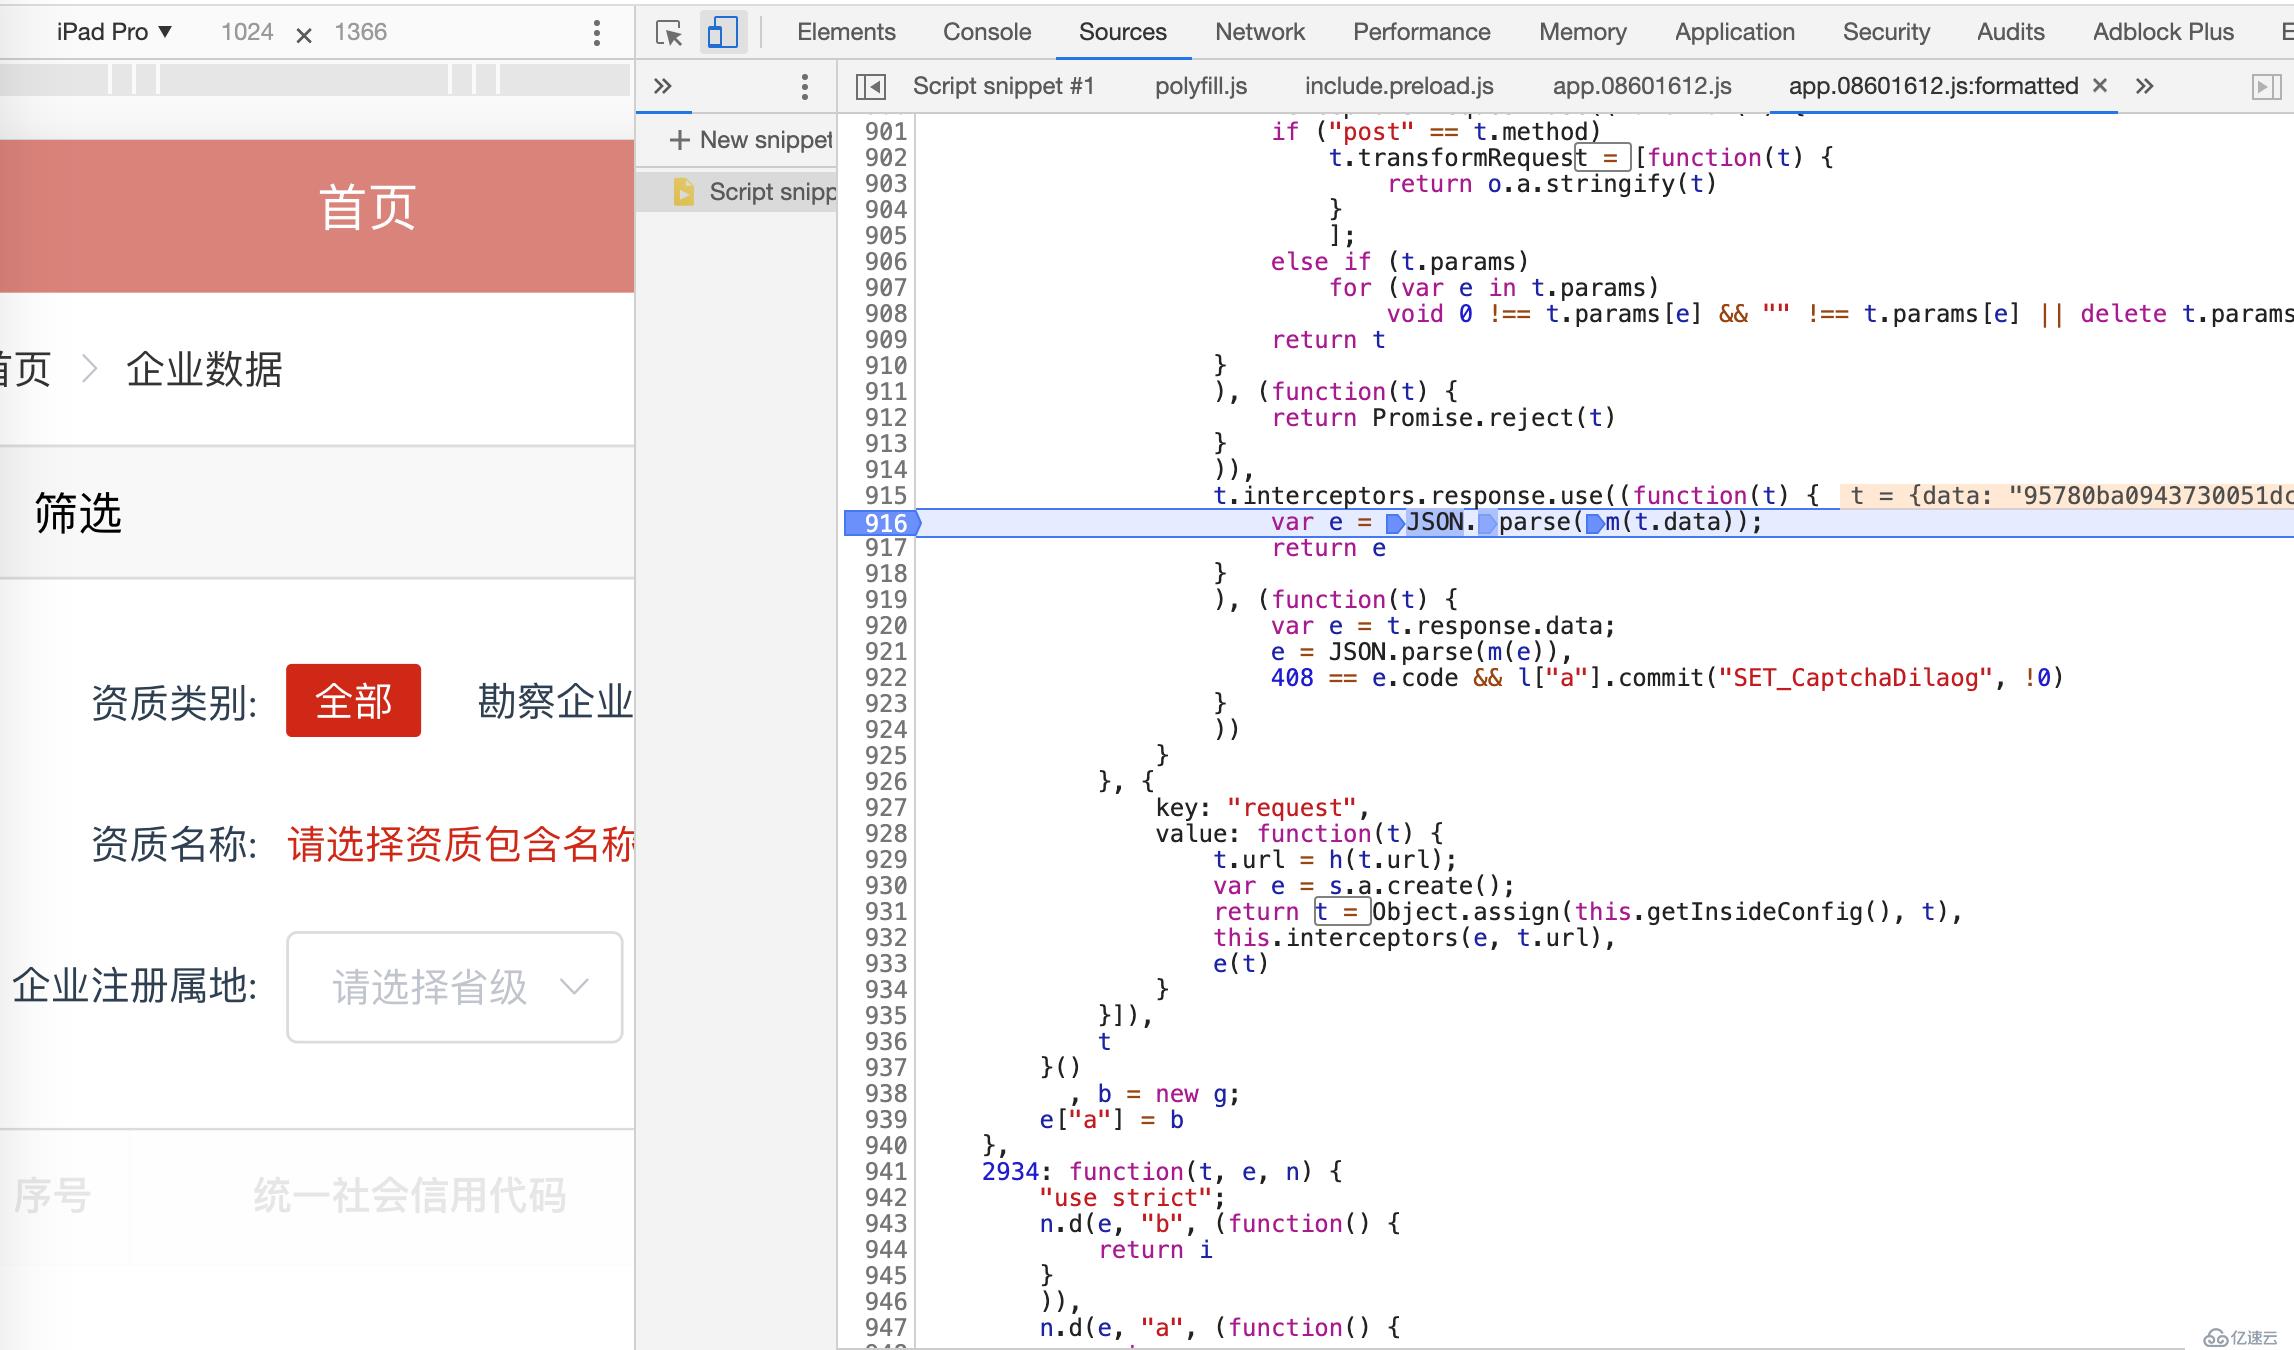Image resolution: width=2294 pixels, height=1350 pixels.
Task: Click the snippet options kebab menu icon
Action: click(805, 85)
